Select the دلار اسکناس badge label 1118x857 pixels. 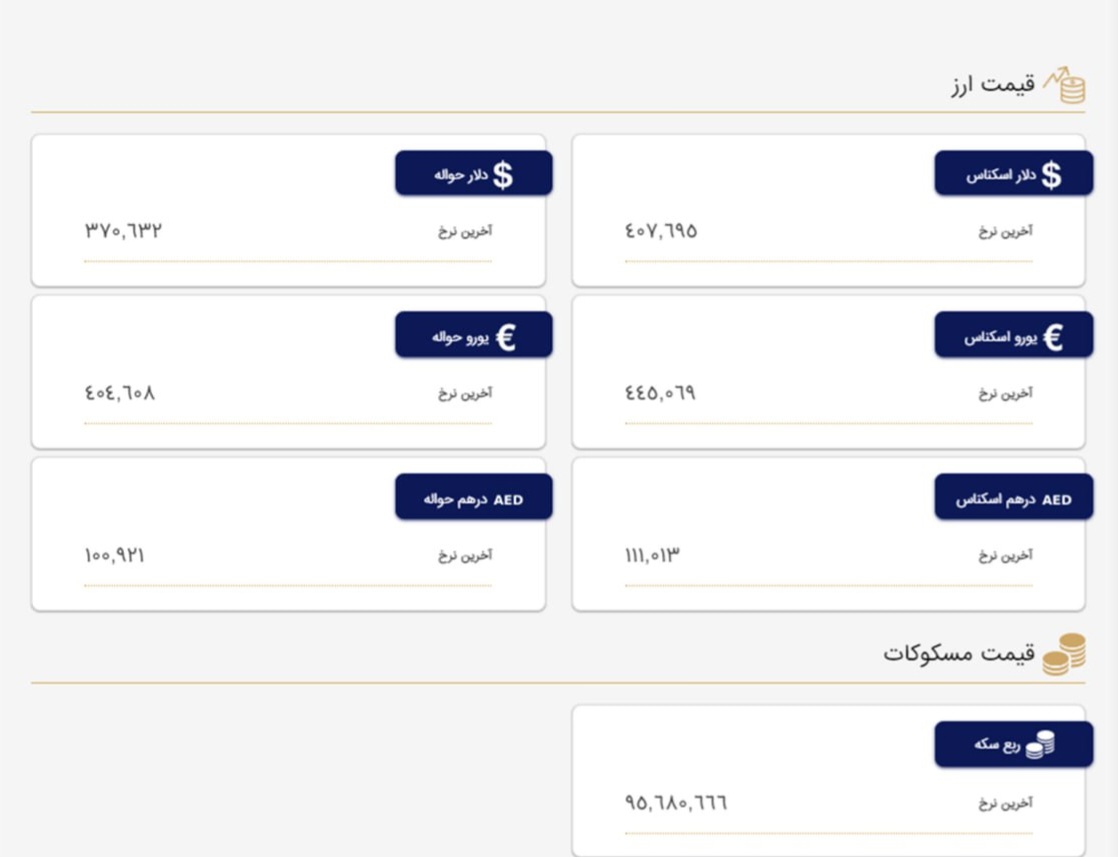(x=1000, y=175)
